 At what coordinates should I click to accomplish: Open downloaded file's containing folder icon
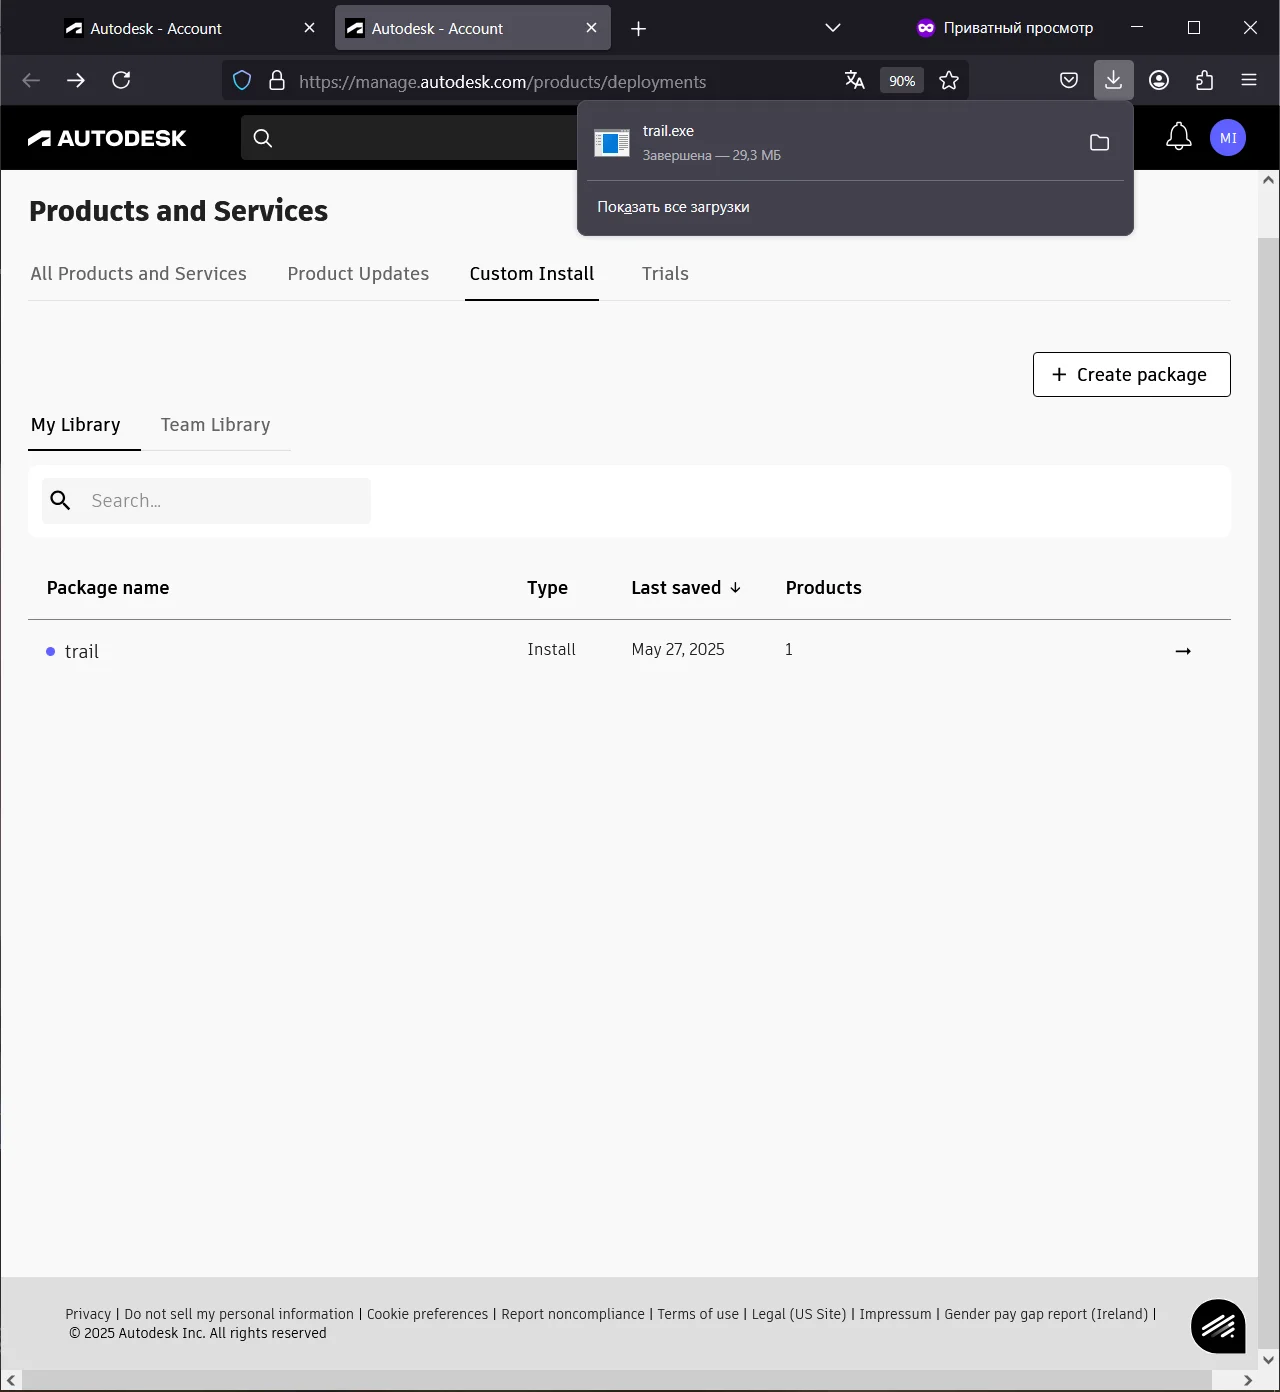point(1099,143)
